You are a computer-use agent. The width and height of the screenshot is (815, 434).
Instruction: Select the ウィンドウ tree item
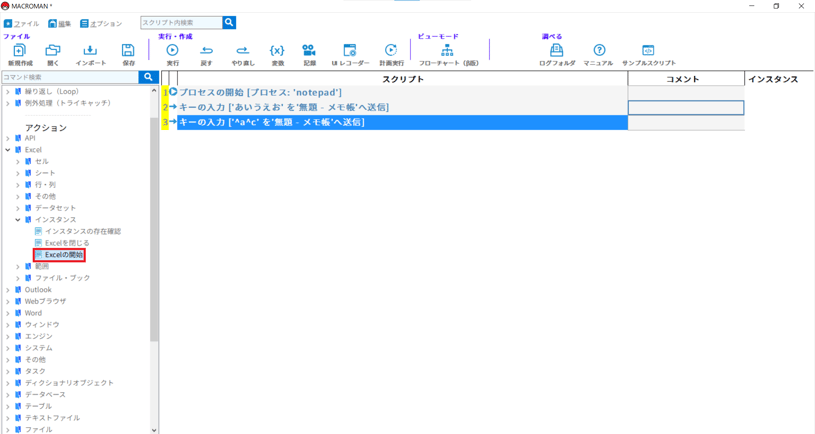[42, 325]
